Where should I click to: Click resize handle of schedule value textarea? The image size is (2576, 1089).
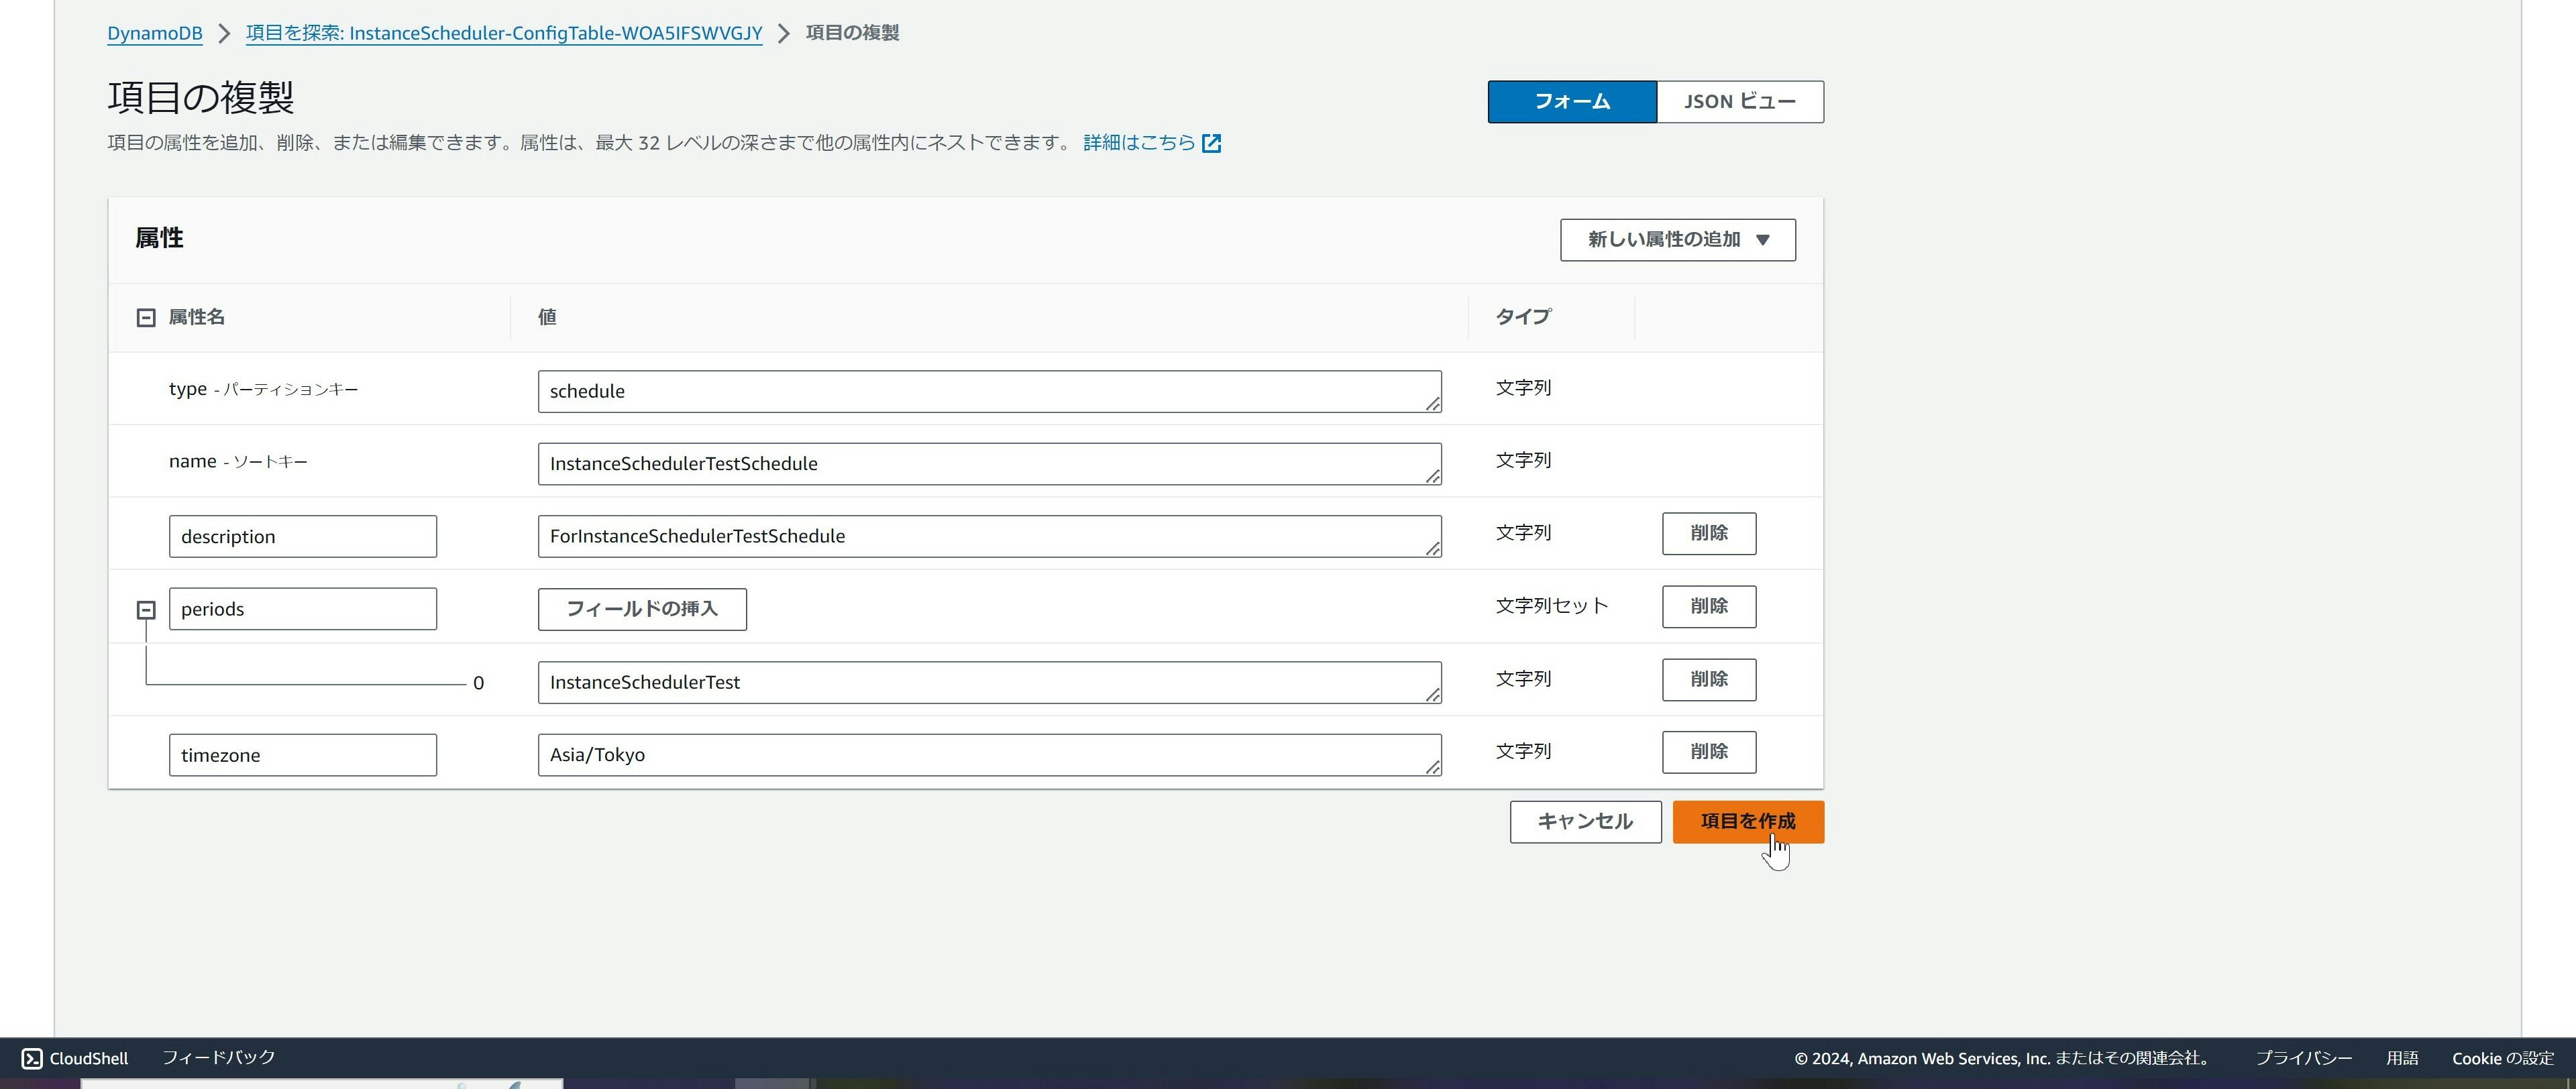[x=1433, y=404]
